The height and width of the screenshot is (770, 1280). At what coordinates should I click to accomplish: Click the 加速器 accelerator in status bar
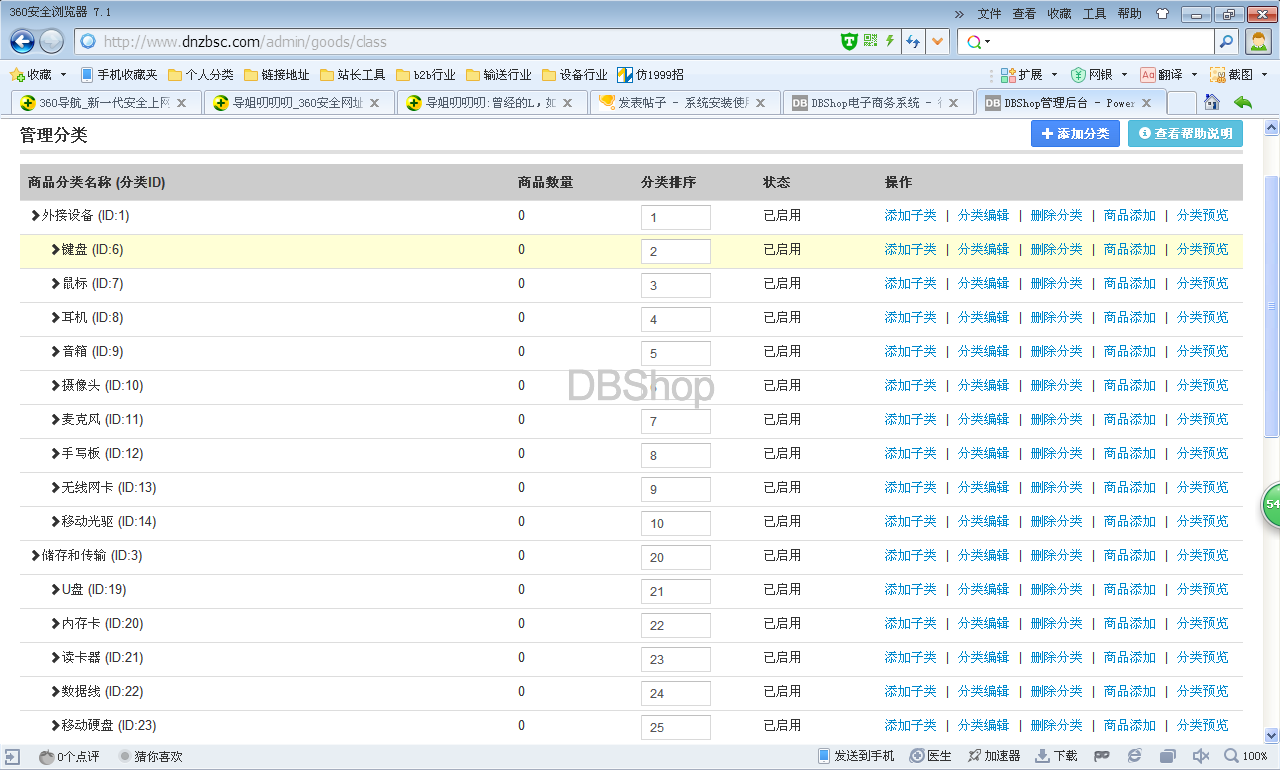(x=993, y=756)
